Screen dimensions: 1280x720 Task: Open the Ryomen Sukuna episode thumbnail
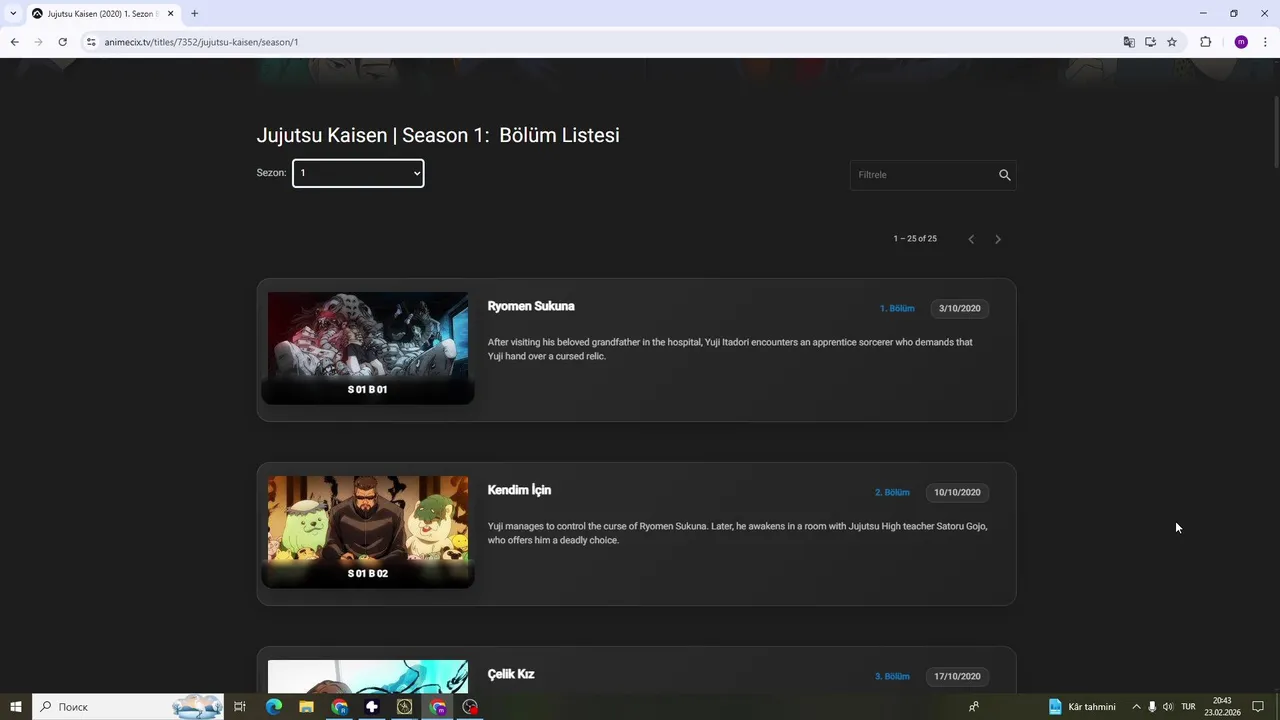tap(368, 348)
